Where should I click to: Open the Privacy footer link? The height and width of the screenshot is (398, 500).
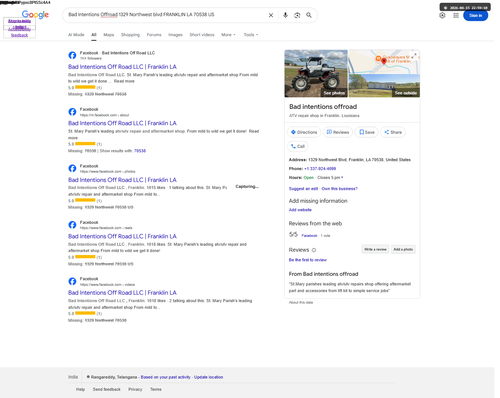(135, 389)
